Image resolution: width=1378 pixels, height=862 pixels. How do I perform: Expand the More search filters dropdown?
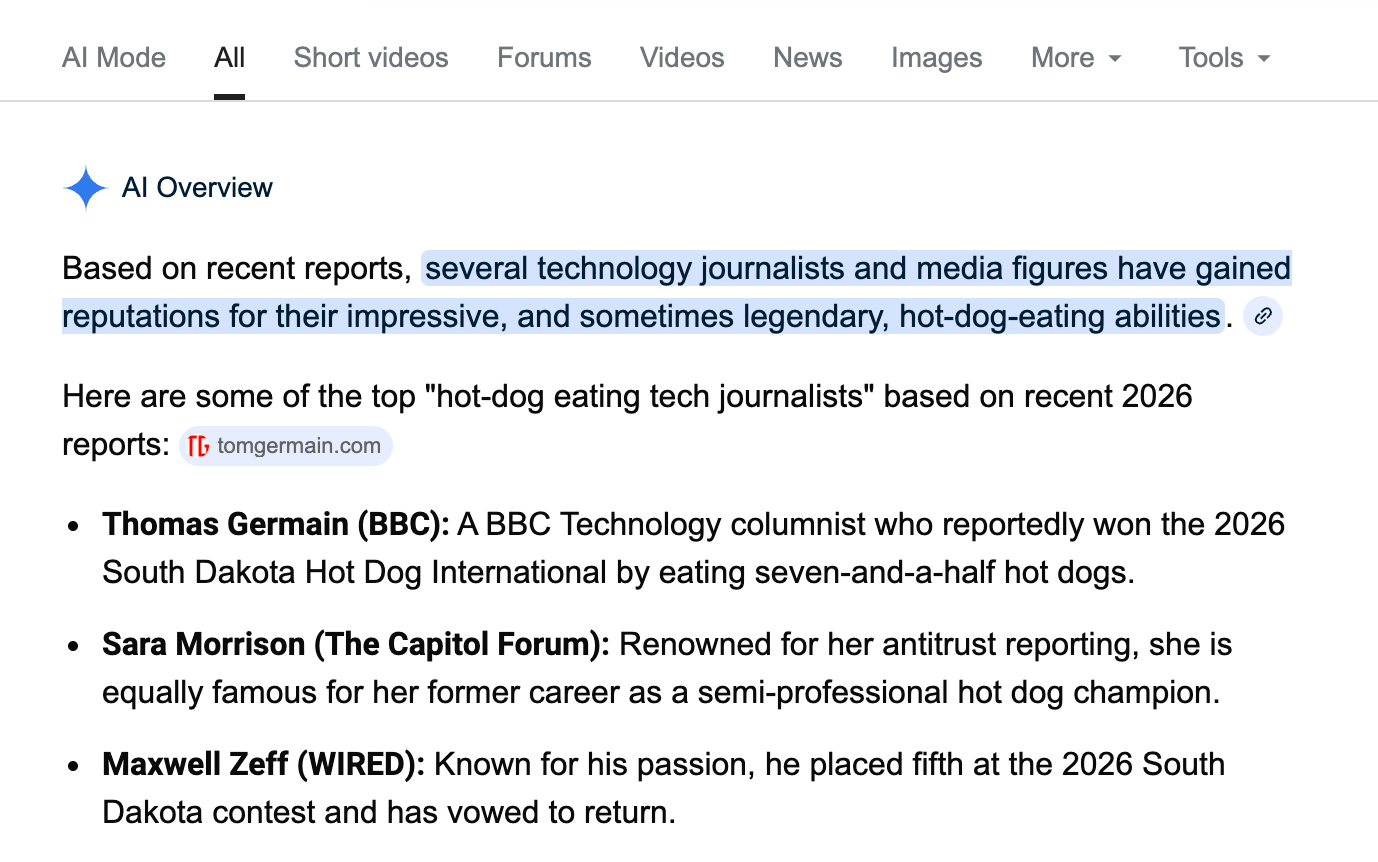click(x=1076, y=58)
